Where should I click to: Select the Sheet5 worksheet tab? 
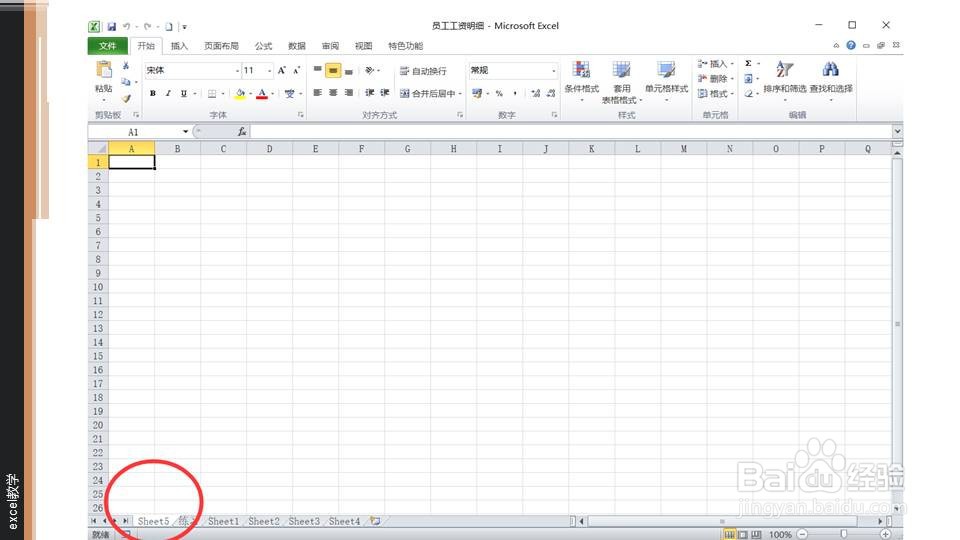click(153, 522)
